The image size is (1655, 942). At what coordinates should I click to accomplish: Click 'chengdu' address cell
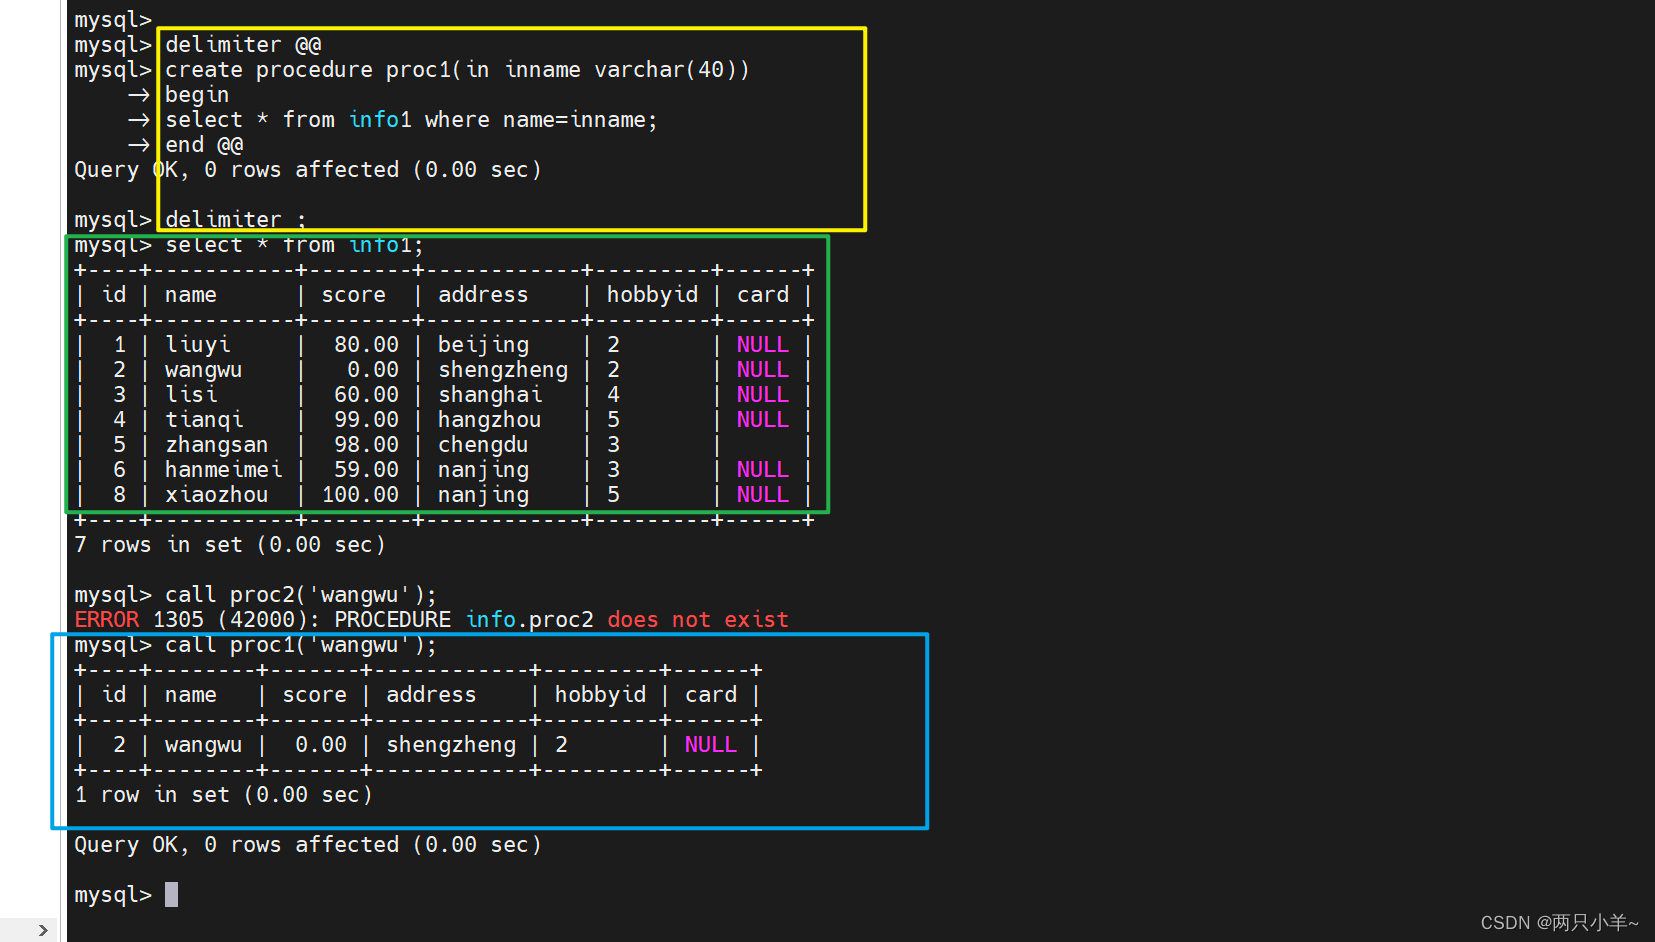483,445
